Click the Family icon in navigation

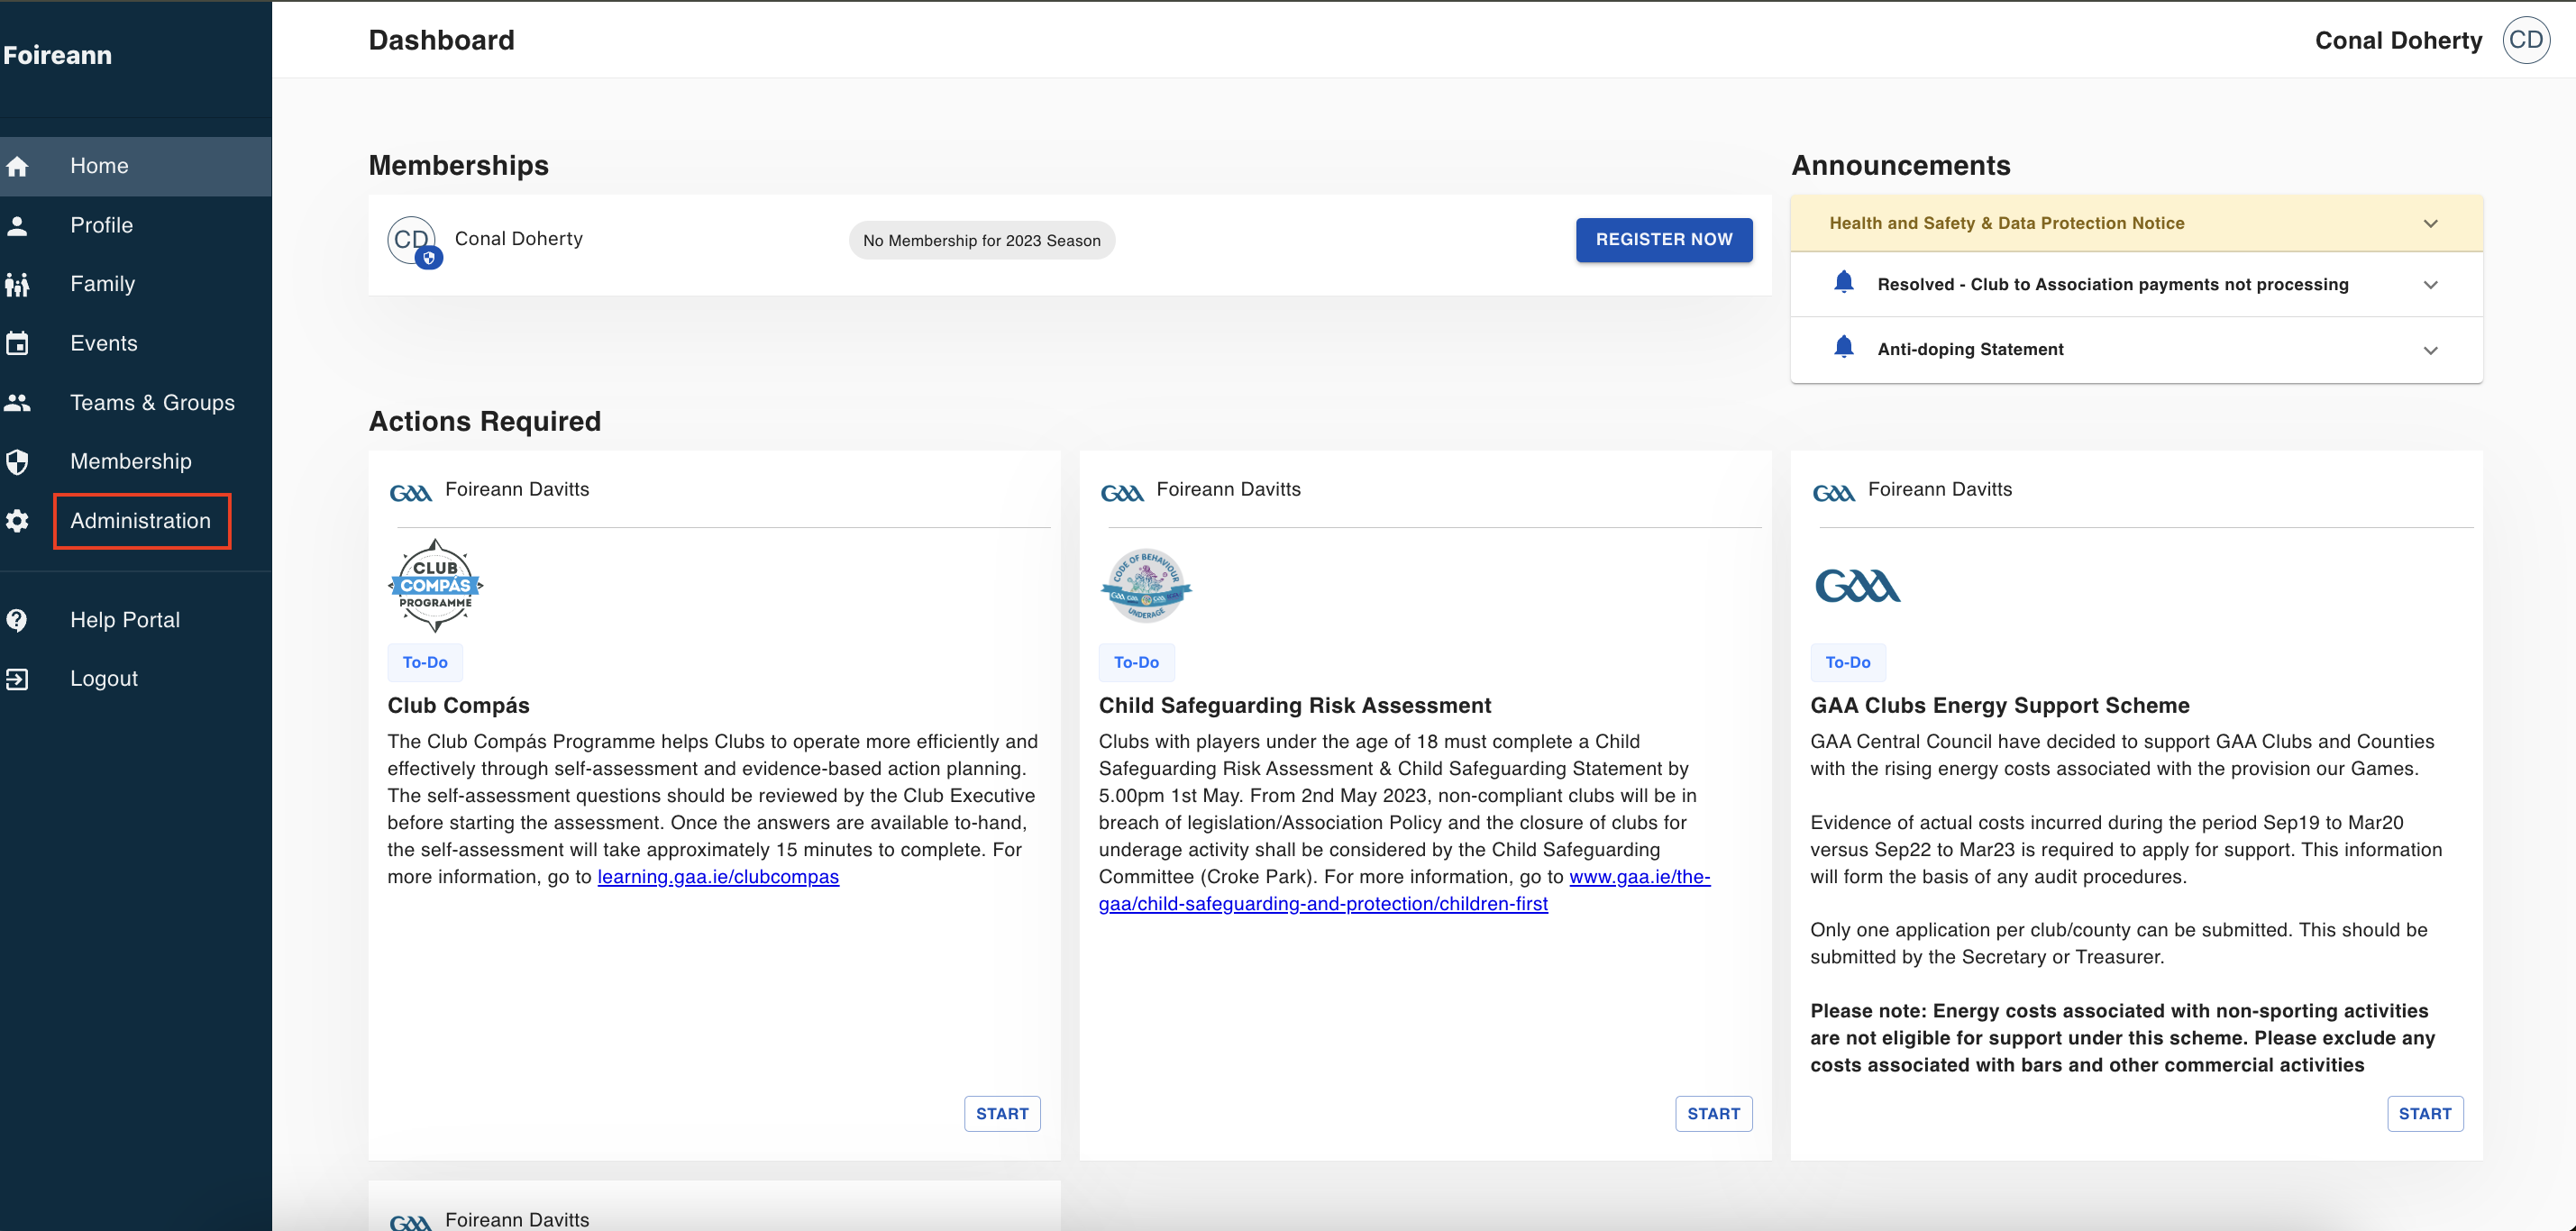[x=19, y=284]
